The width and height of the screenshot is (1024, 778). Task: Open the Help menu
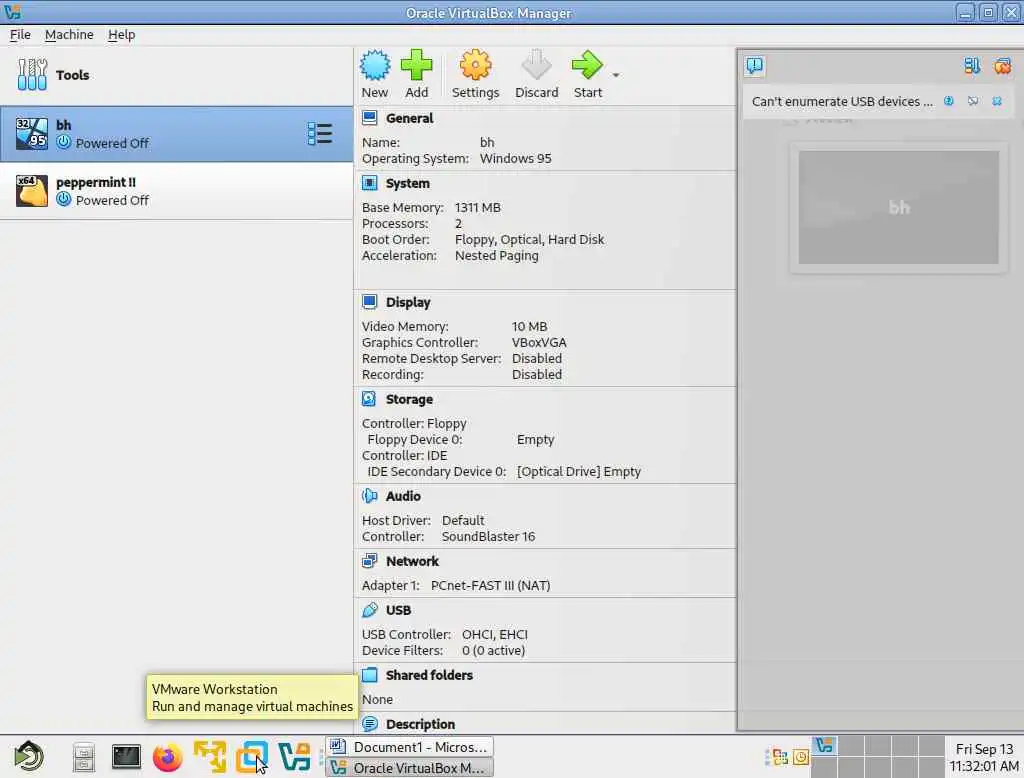(121, 35)
